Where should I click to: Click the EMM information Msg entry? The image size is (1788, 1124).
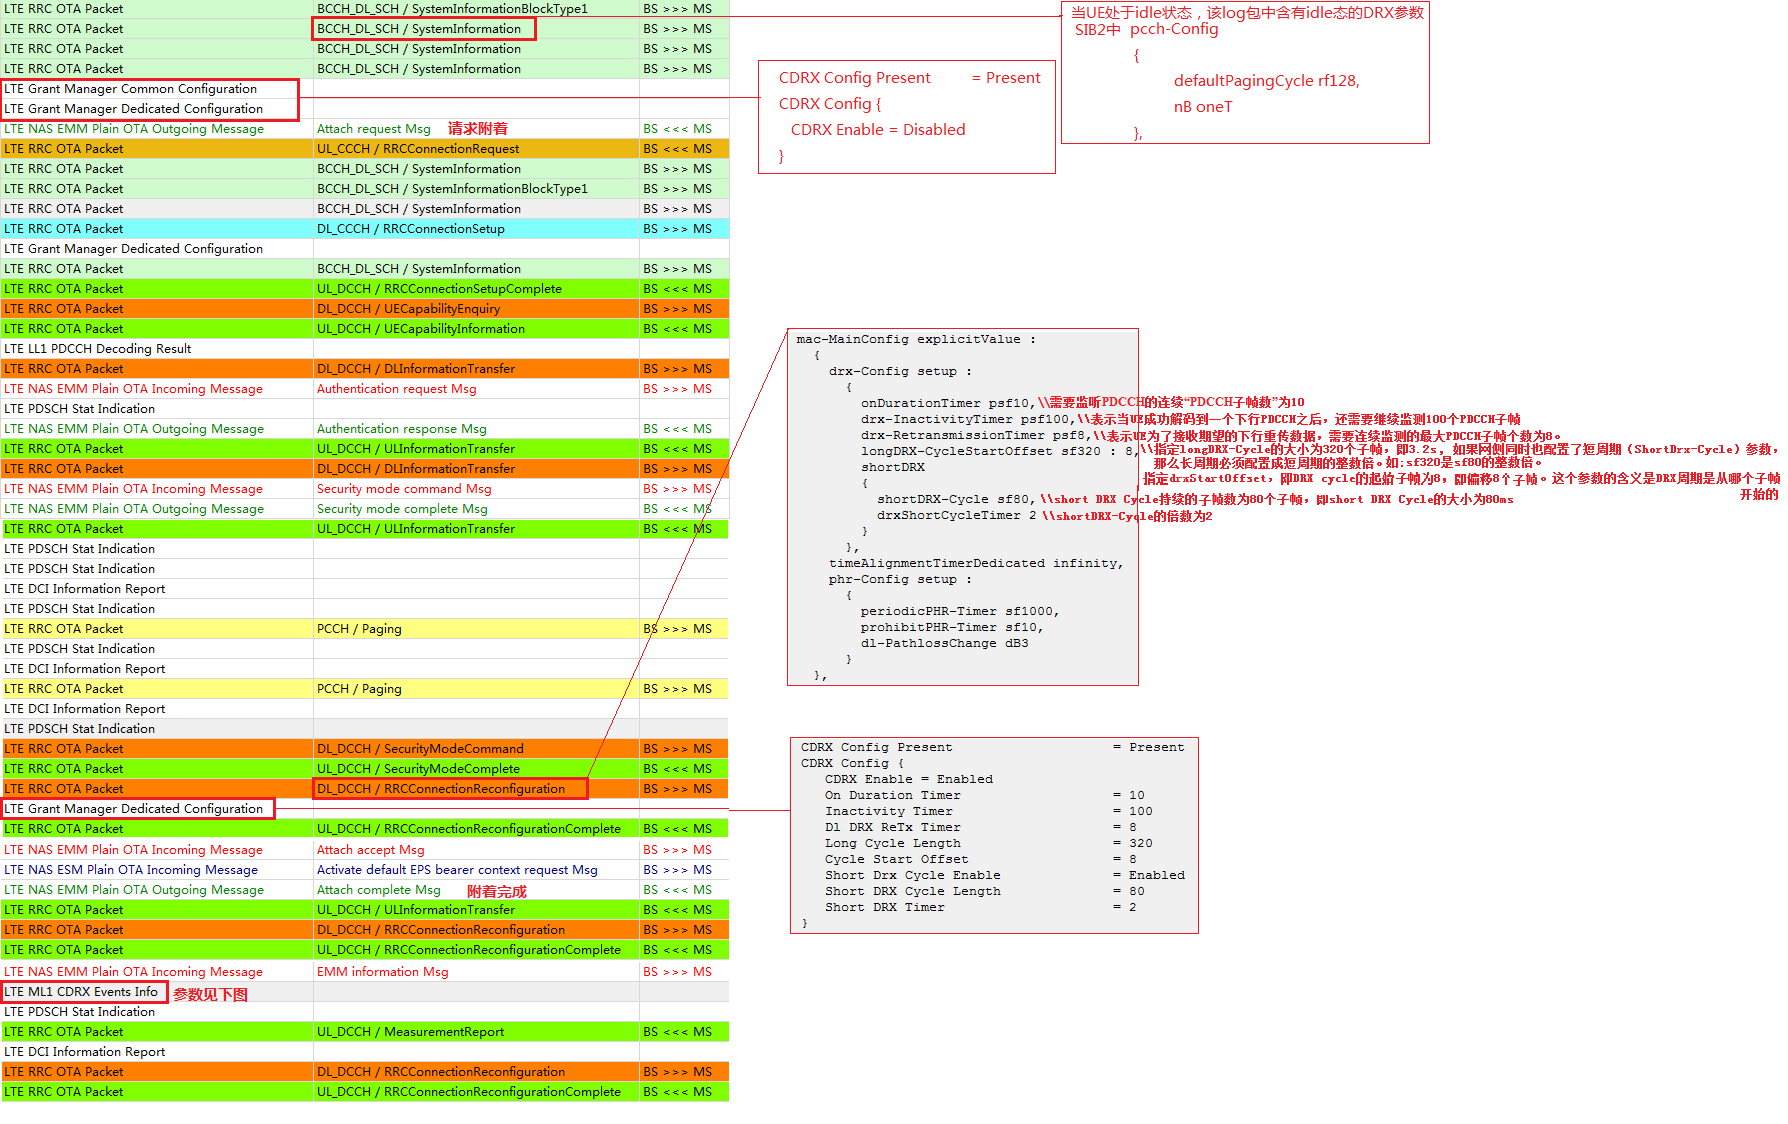point(383,972)
